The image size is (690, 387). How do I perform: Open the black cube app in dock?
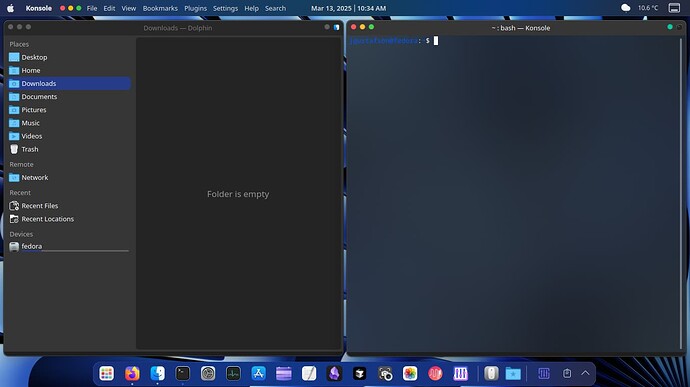(x=360, y=373)
